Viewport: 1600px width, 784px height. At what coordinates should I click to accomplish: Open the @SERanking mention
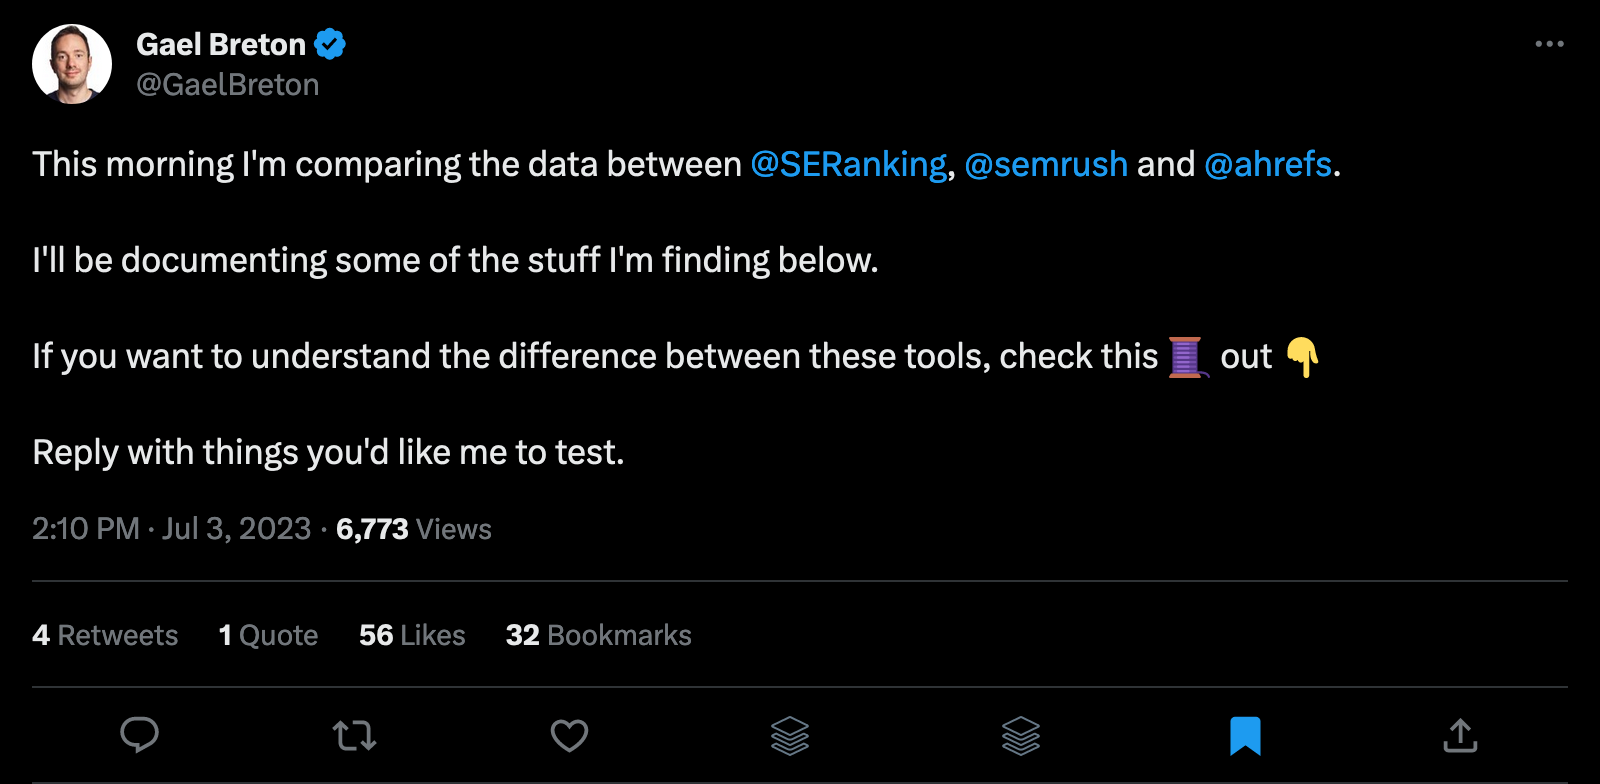848,164
